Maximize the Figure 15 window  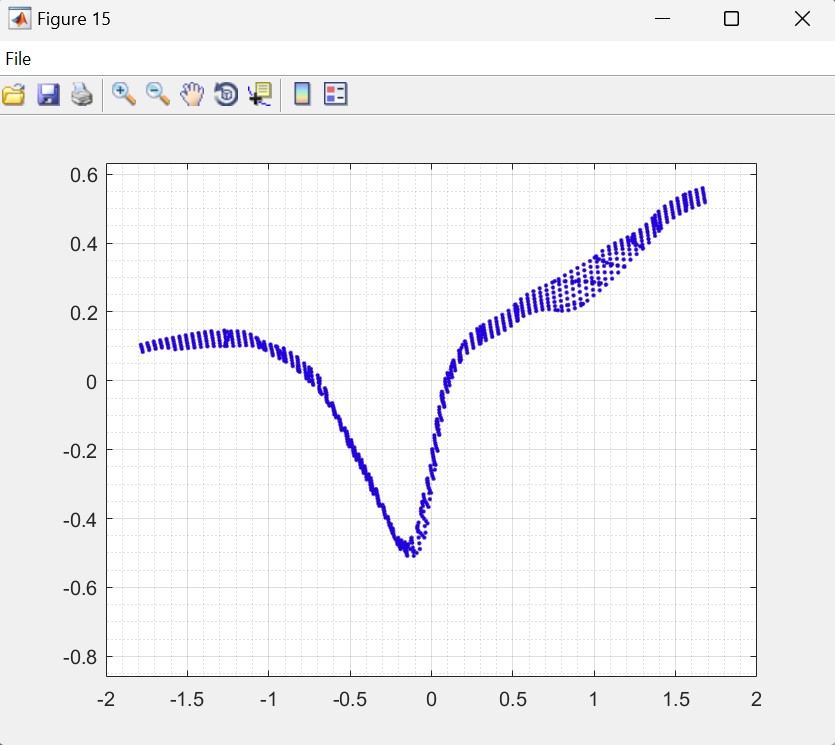(731, 19)
